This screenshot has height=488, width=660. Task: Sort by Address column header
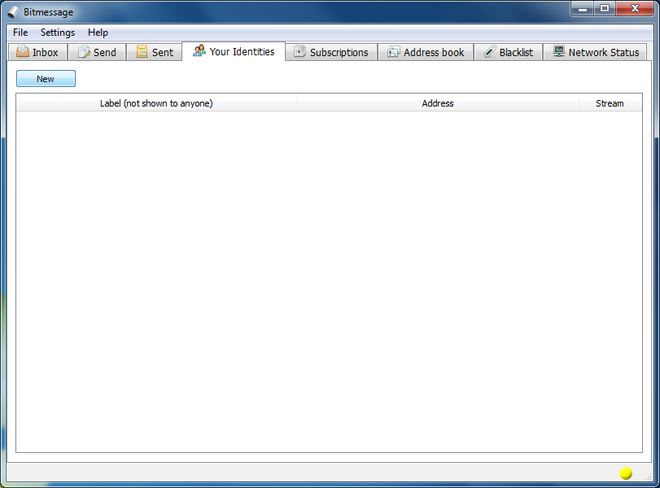[x=438, y=103]
